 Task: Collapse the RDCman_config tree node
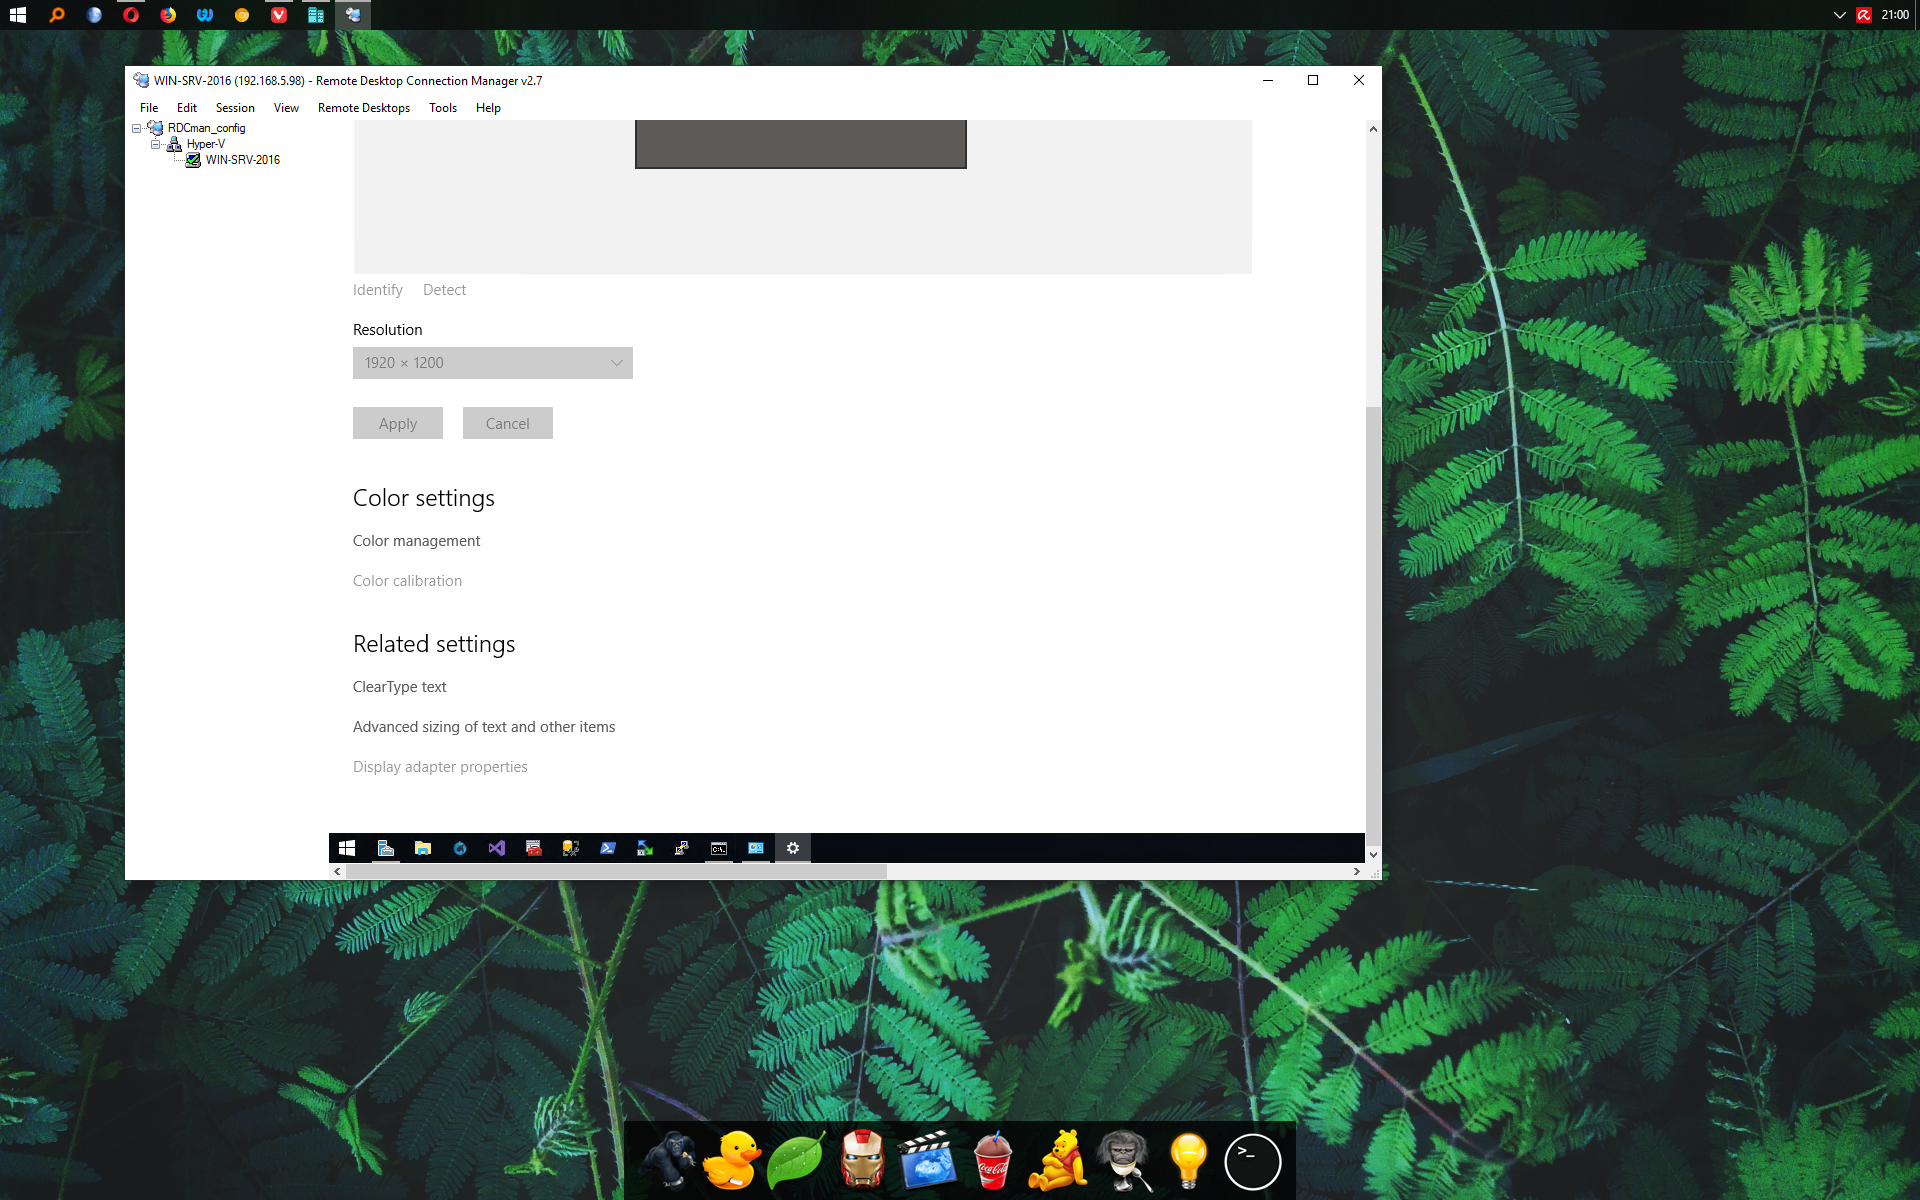click(137, 128)
